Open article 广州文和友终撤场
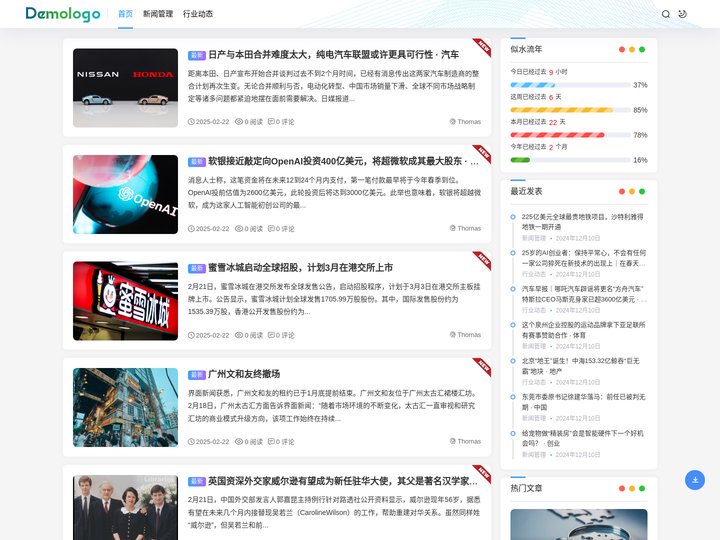 click(244, 374)
